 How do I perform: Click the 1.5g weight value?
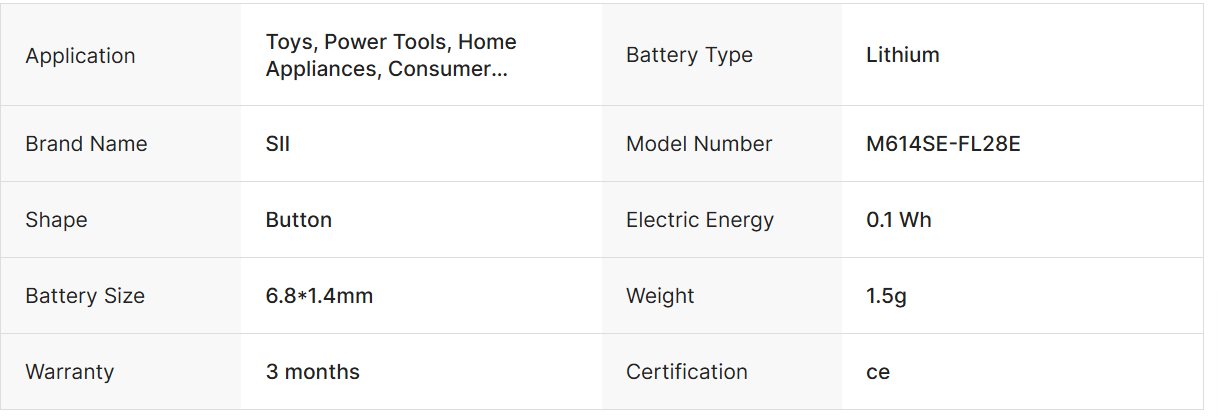[887, 296]
